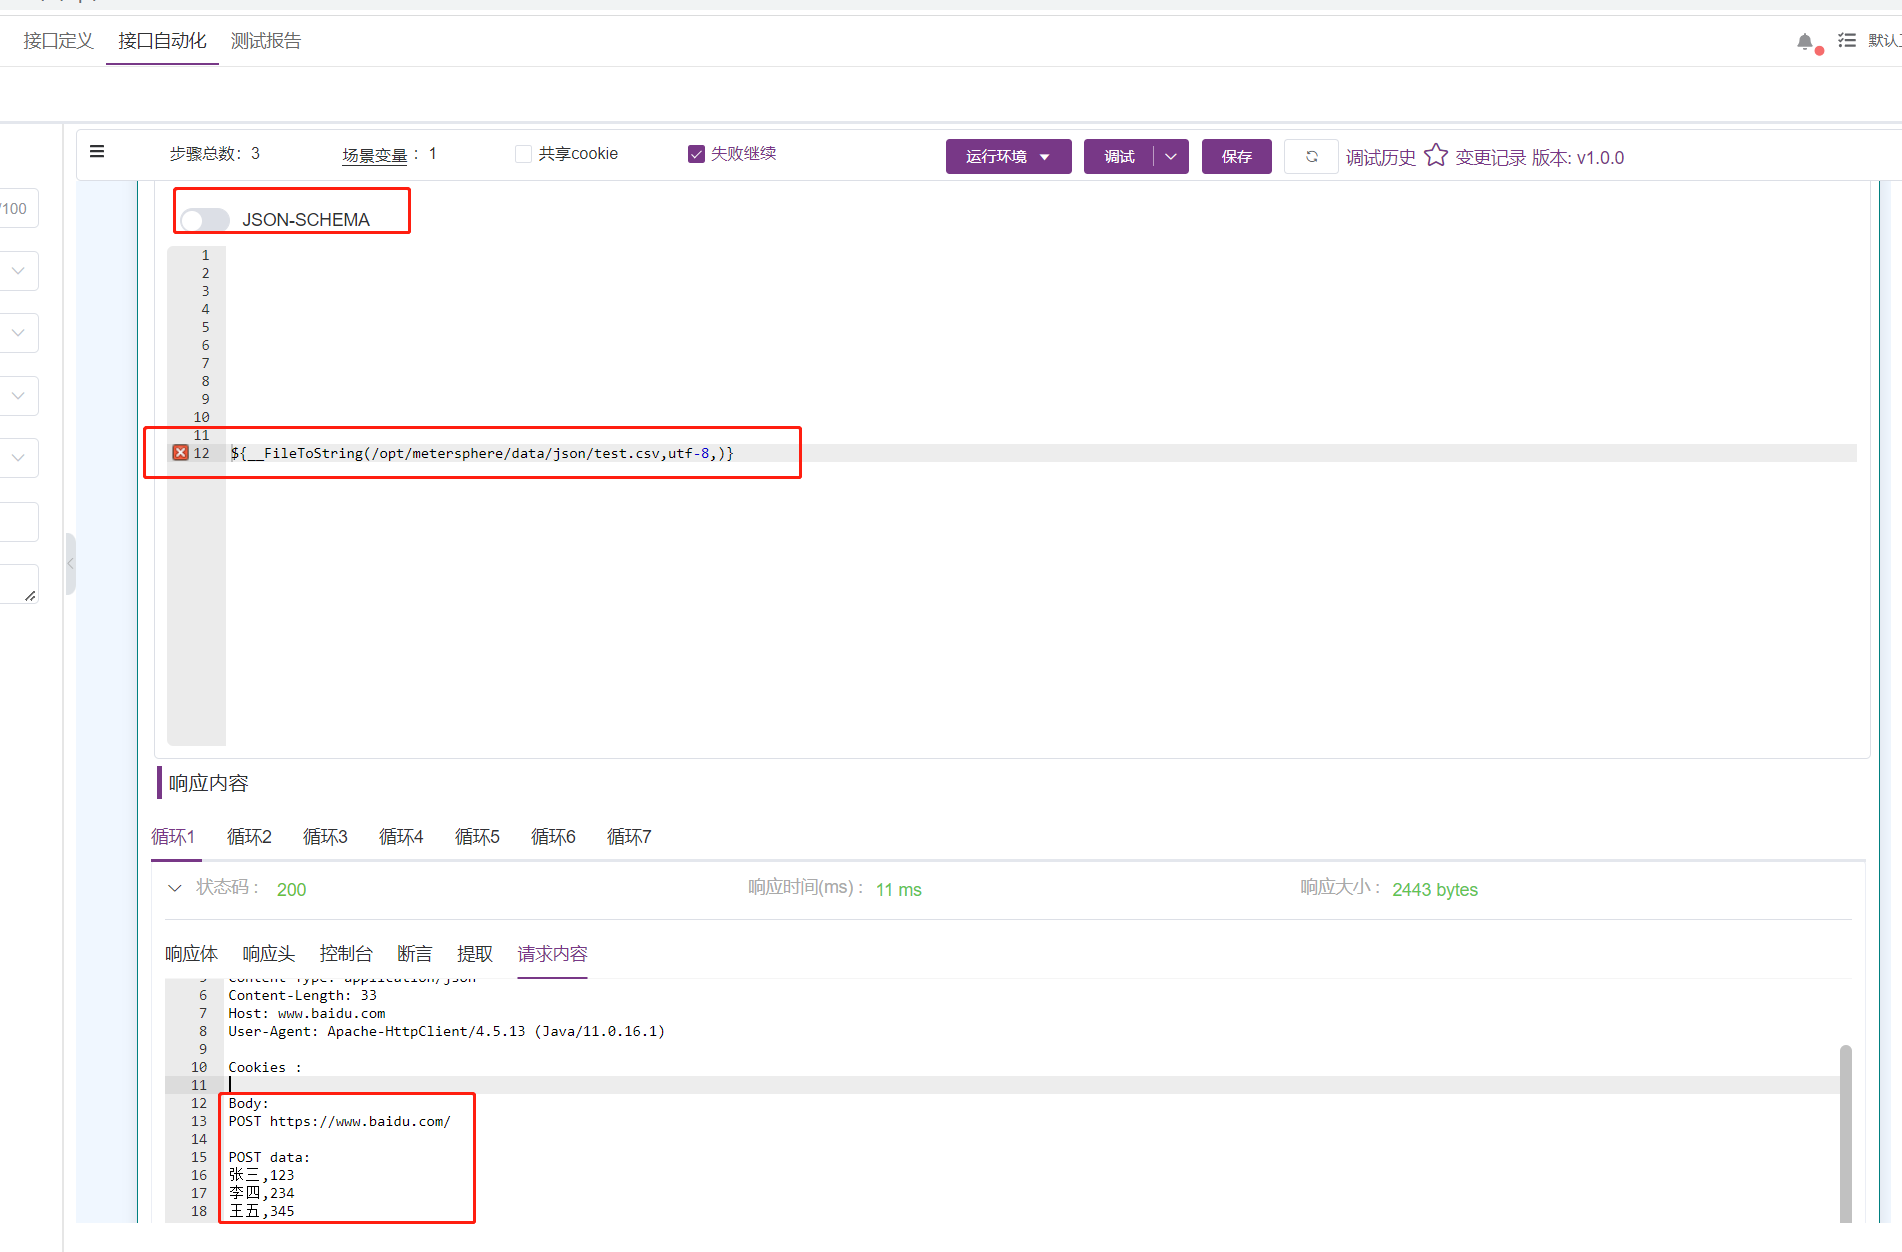
Task: Click the 'POST https://www.baidu.com/' line
Action: click(339, 1121)
